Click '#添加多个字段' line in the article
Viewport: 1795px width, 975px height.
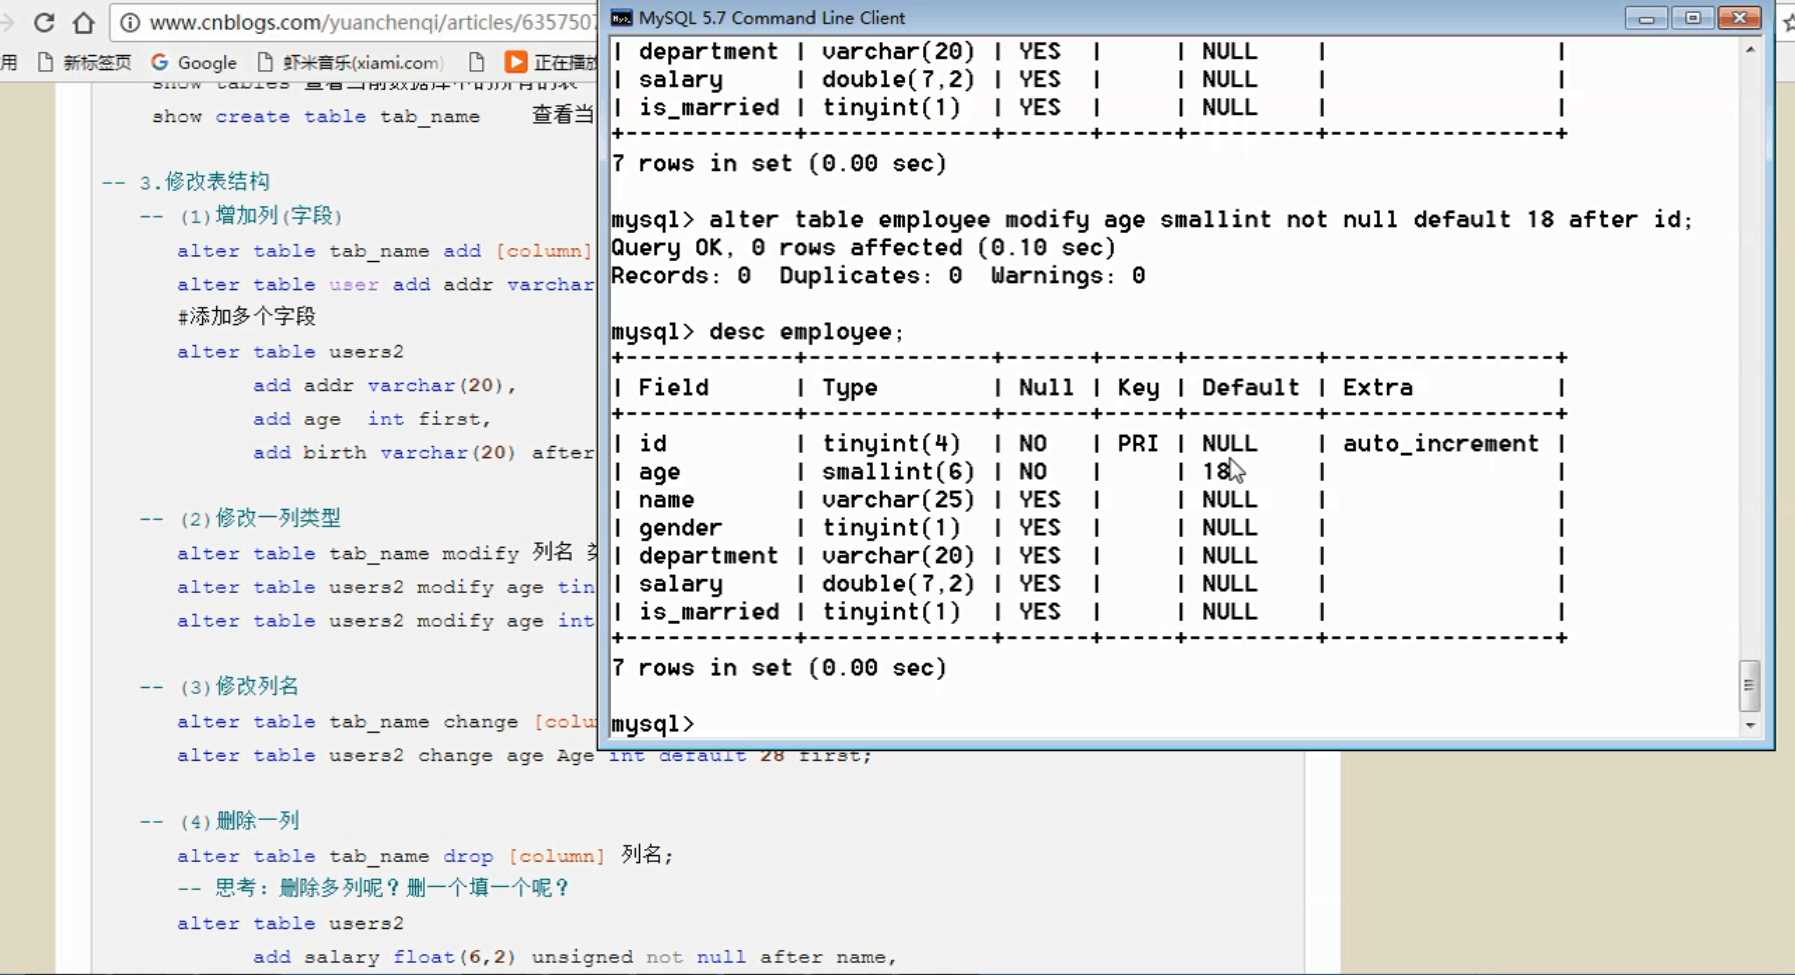click(246, 317)
